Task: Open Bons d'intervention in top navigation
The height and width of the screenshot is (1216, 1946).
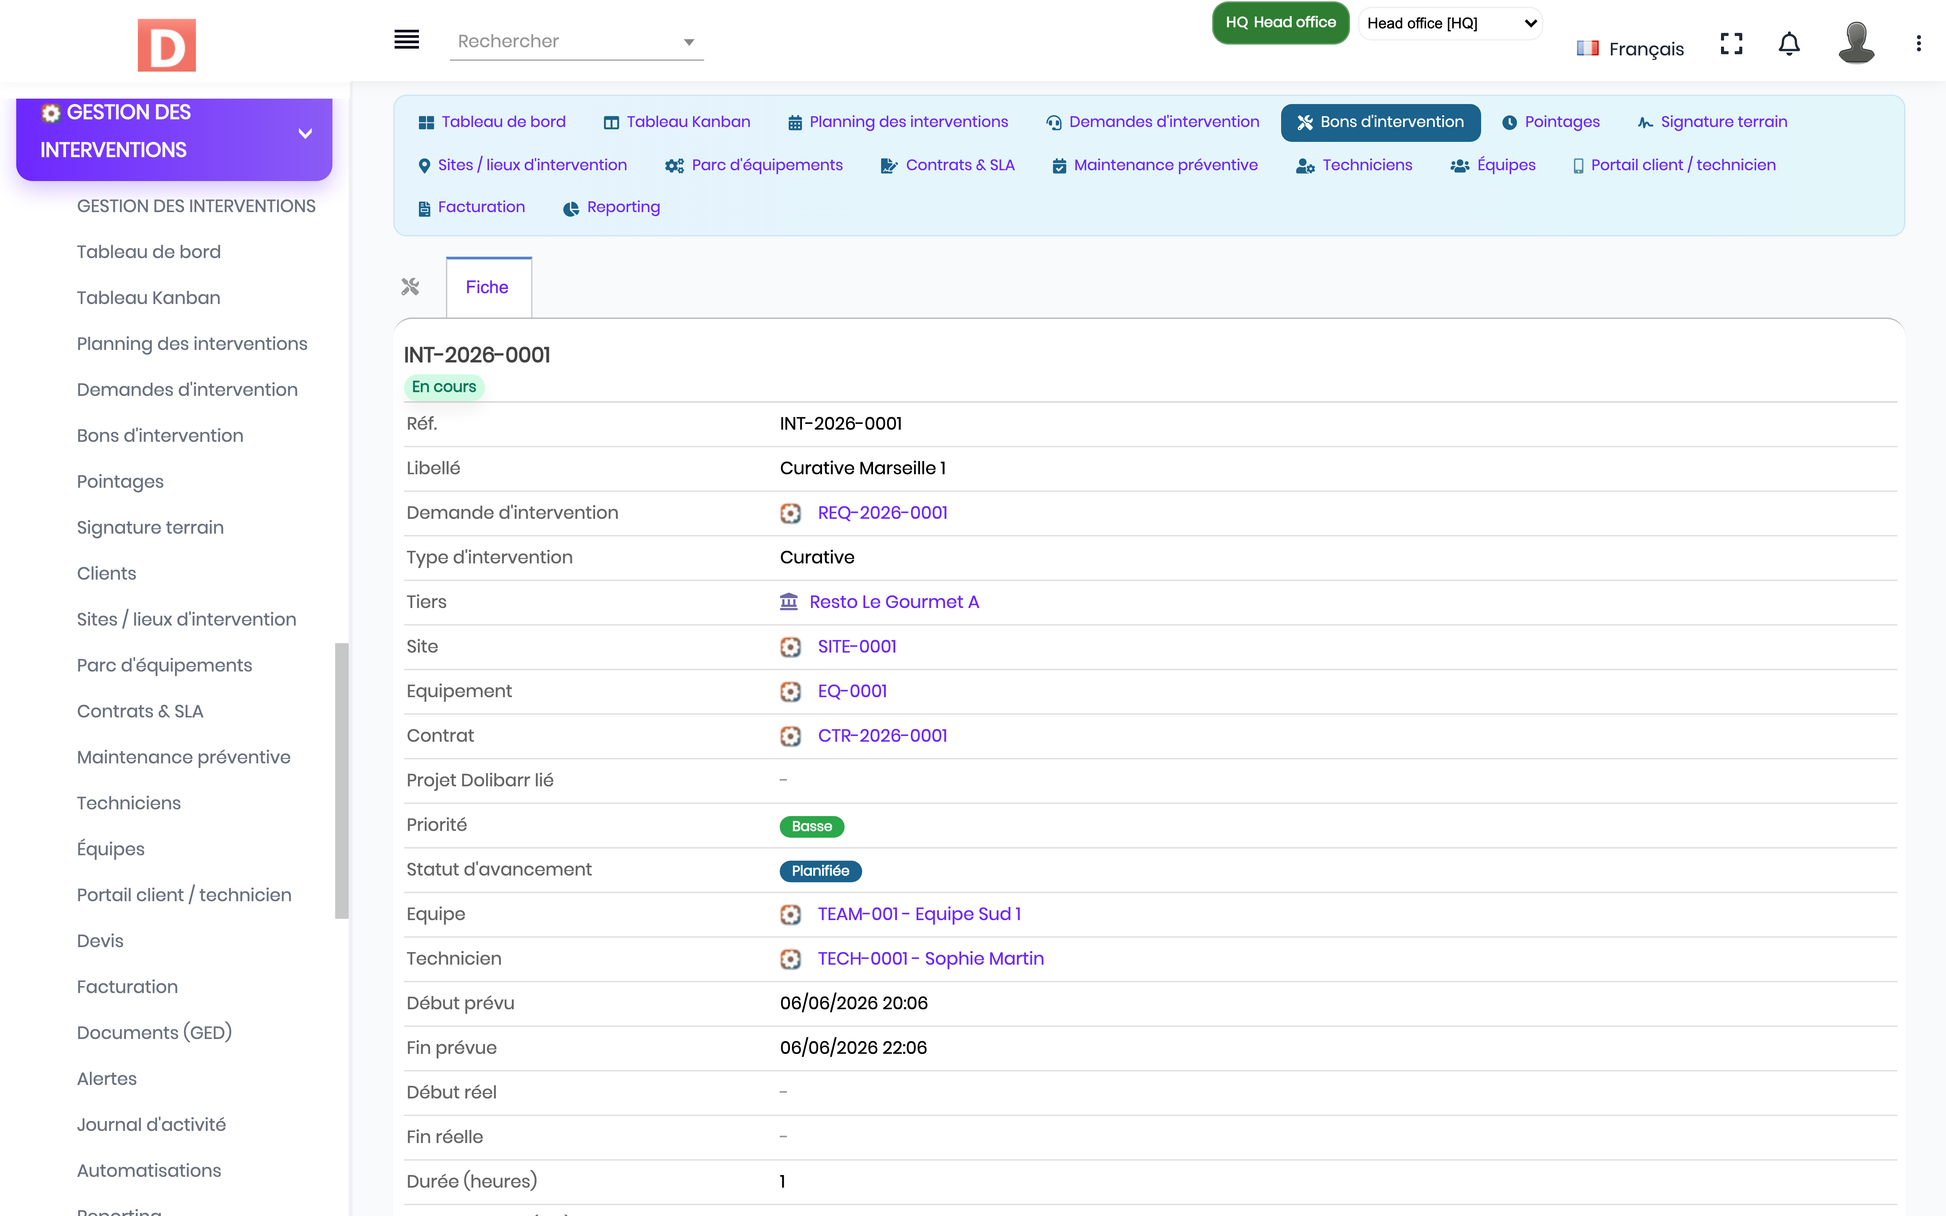Action: (1380, 122)
